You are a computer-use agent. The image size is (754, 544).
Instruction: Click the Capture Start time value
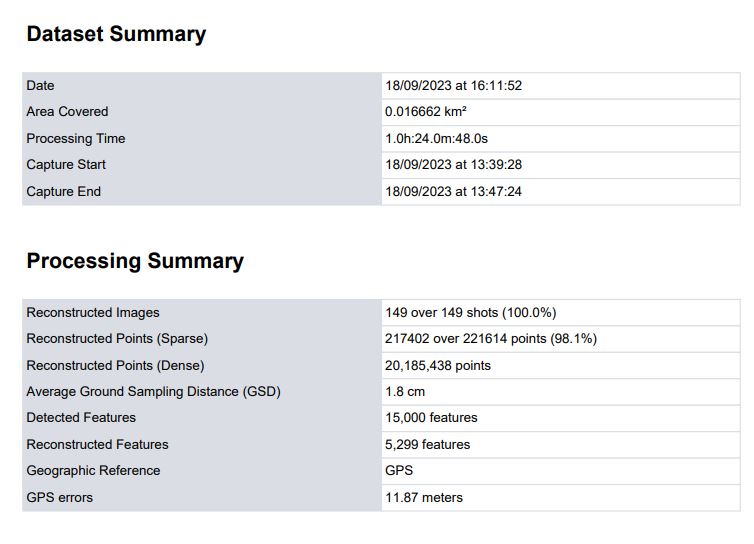pos(453,165)
